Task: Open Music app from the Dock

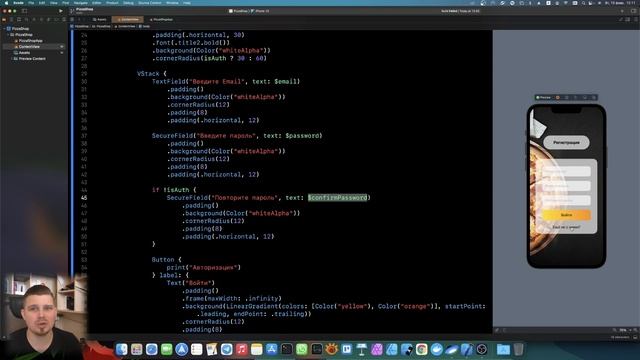Action: pos(242,349)
